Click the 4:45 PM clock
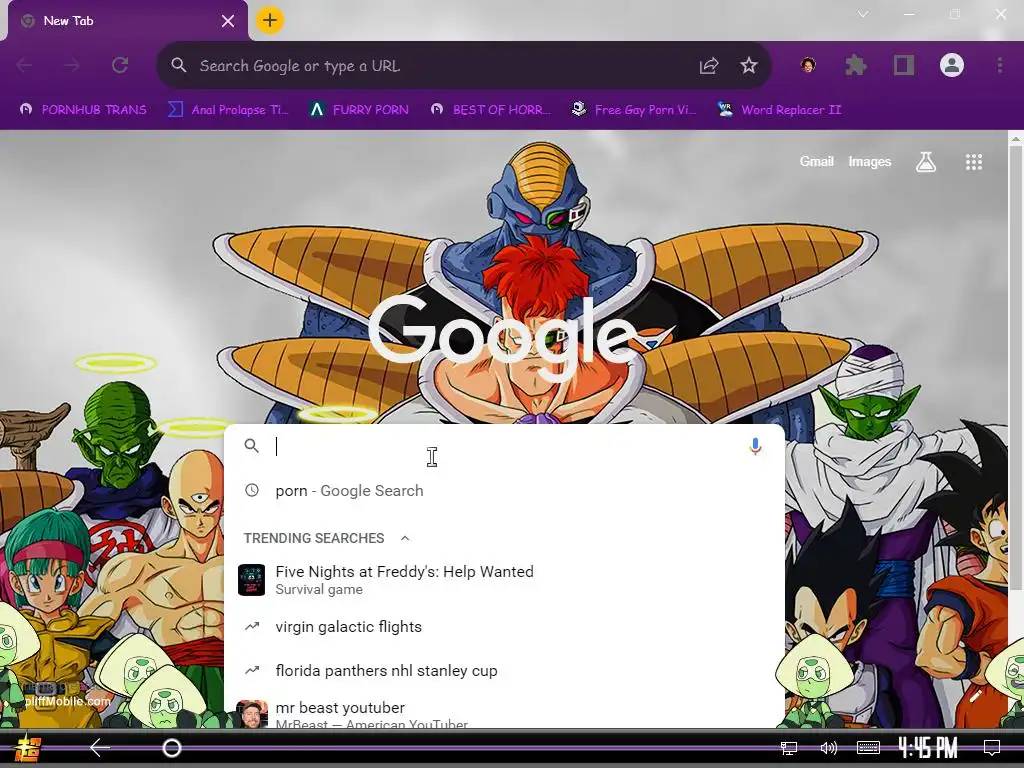1024x768 pixels. point(928,748)
